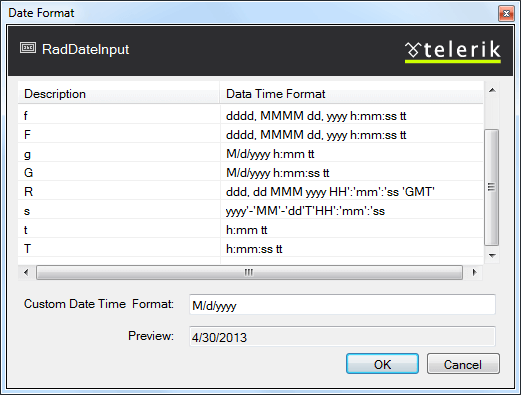Click the Telerik logo
The height and width of the screenshot is (395, 521).
[x=453, y=52]
